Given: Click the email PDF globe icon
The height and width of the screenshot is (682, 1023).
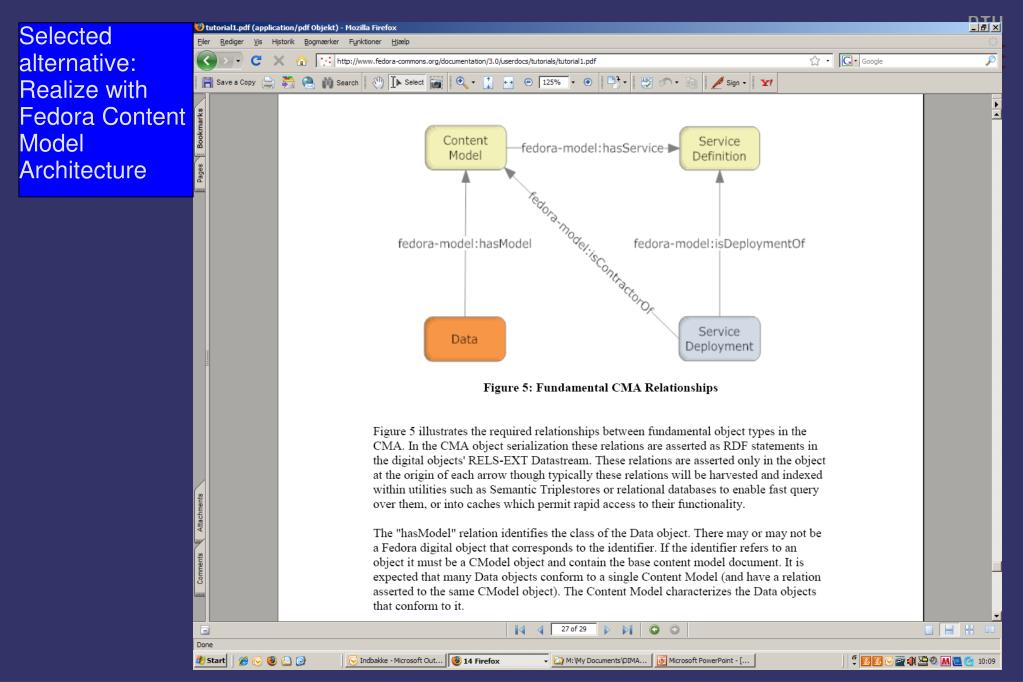Looking at the screenshot, I should 308,83.
